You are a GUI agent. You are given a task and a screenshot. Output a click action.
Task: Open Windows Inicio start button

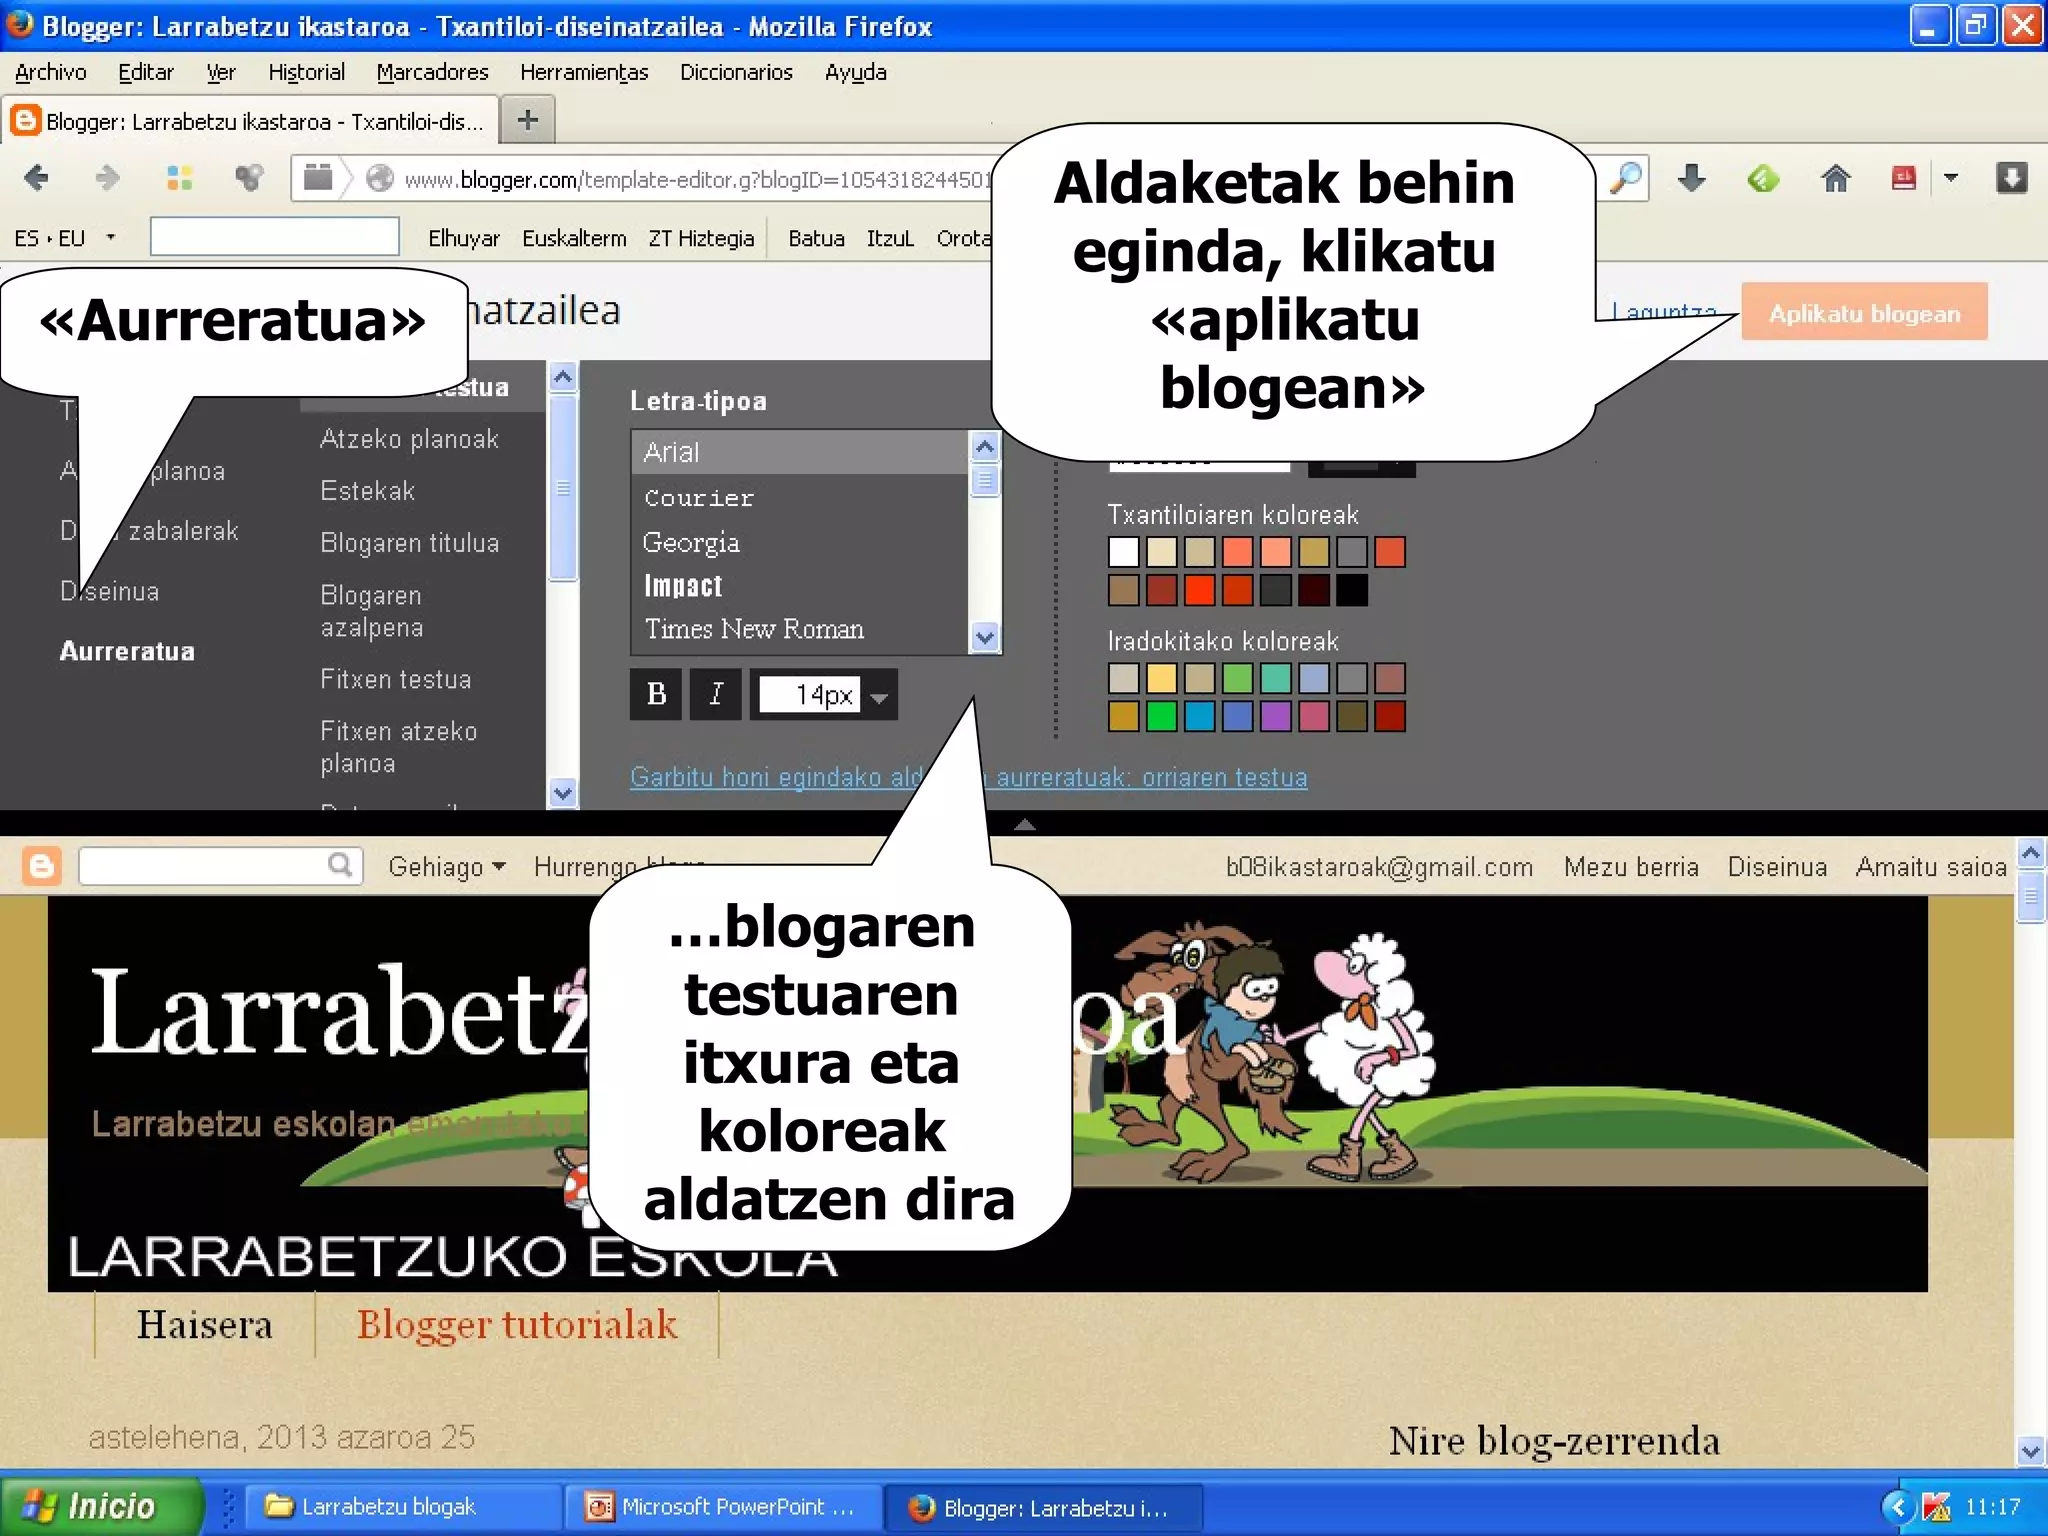pos(100,1506)
